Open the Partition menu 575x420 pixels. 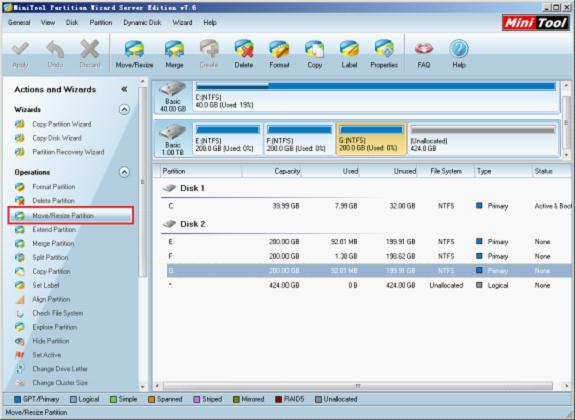click(101, 22)
